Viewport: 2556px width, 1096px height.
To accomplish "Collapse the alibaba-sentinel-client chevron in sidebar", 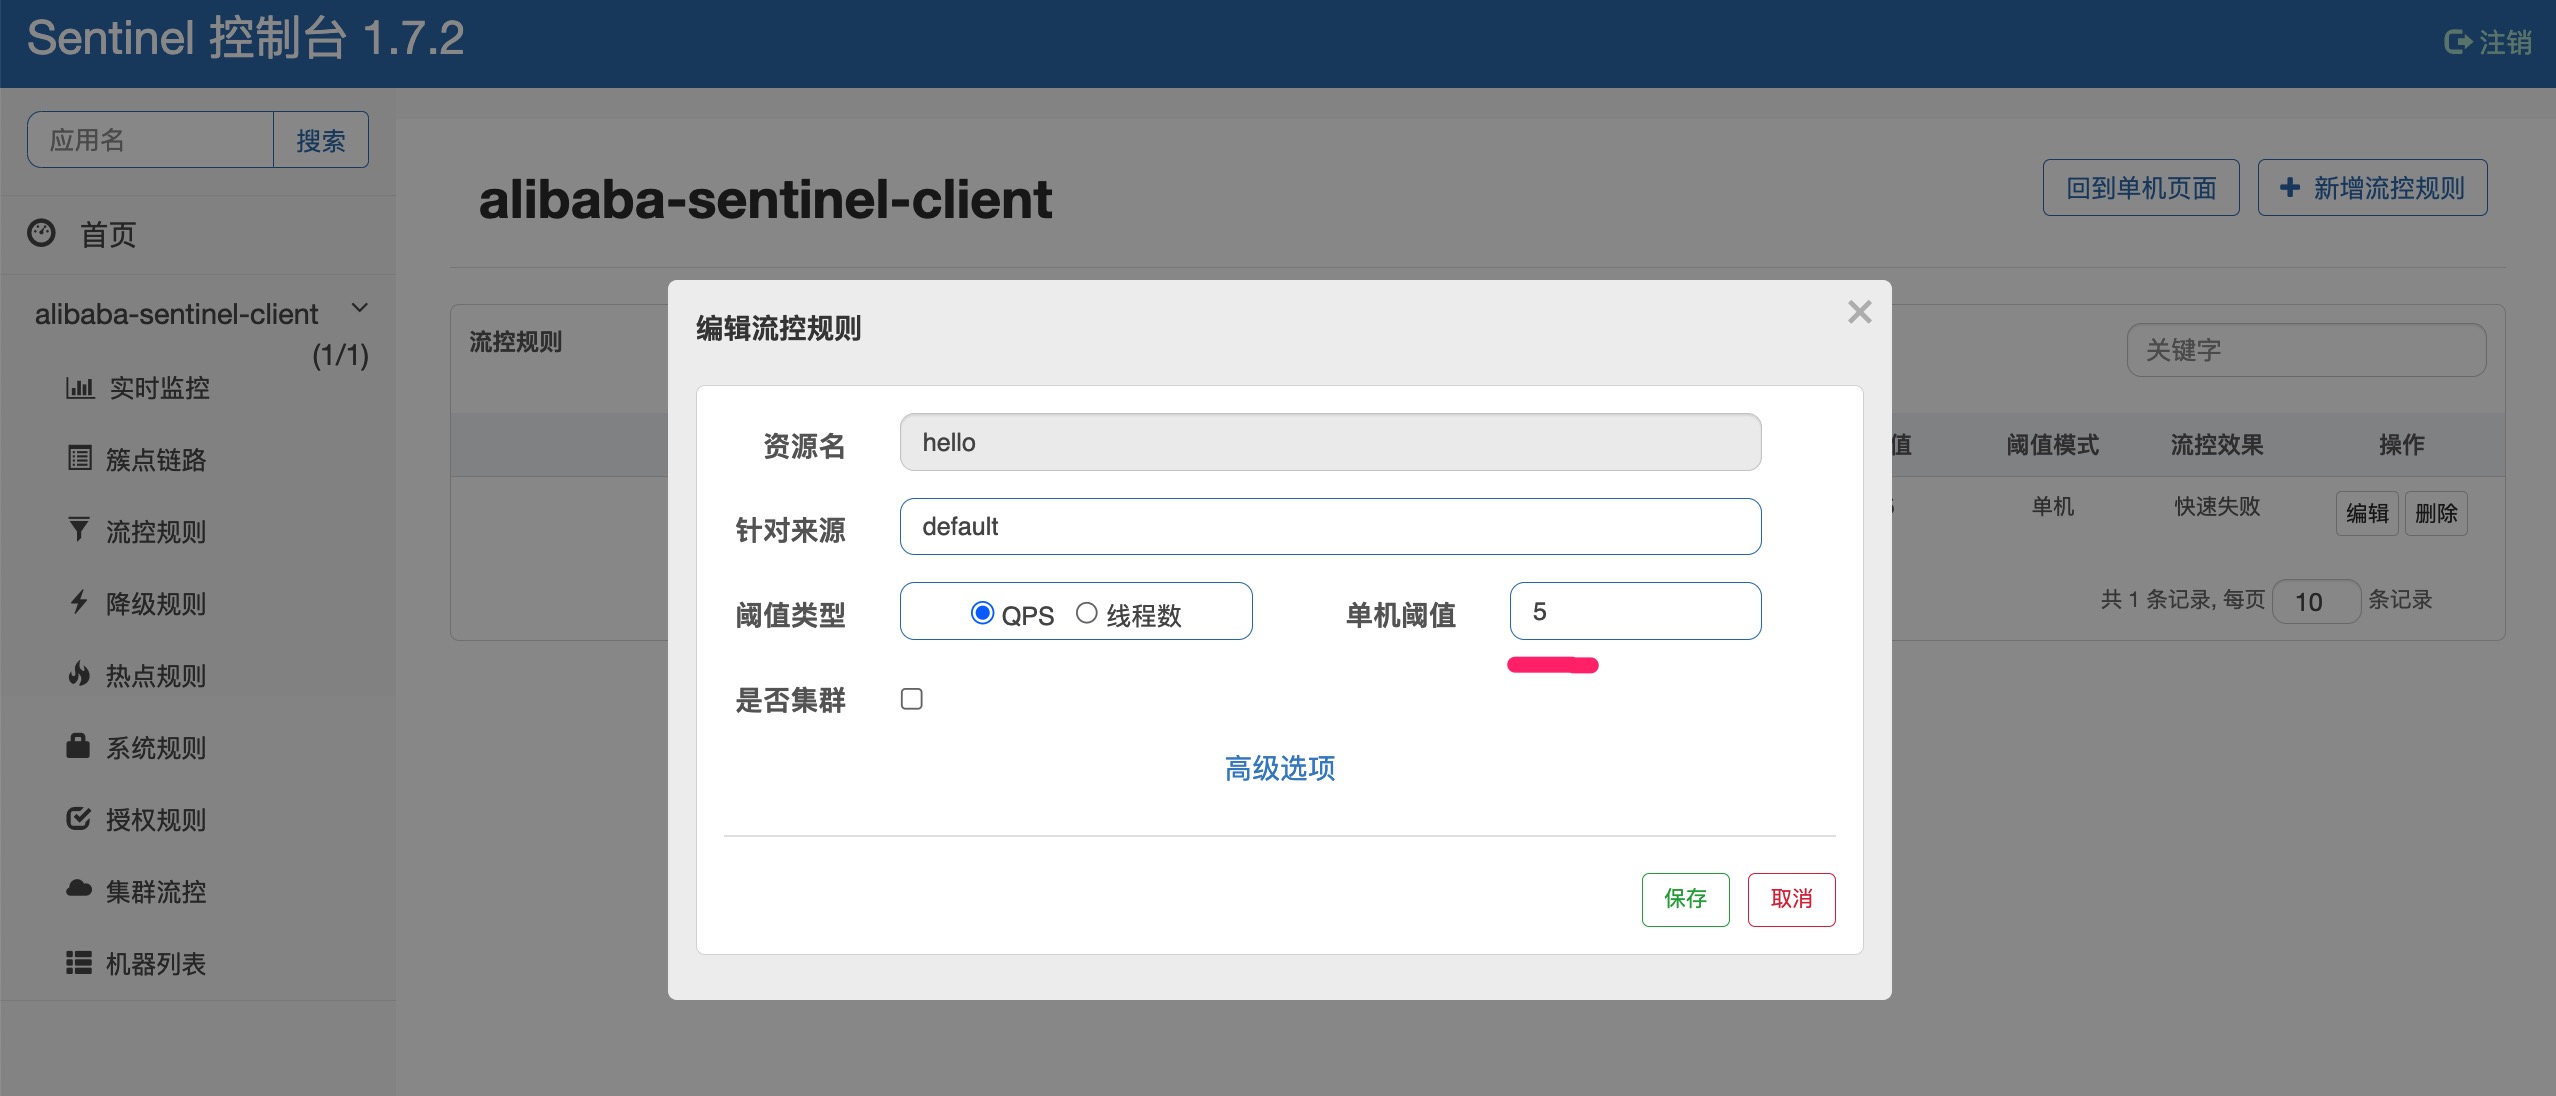I will [x=360, y=308].
